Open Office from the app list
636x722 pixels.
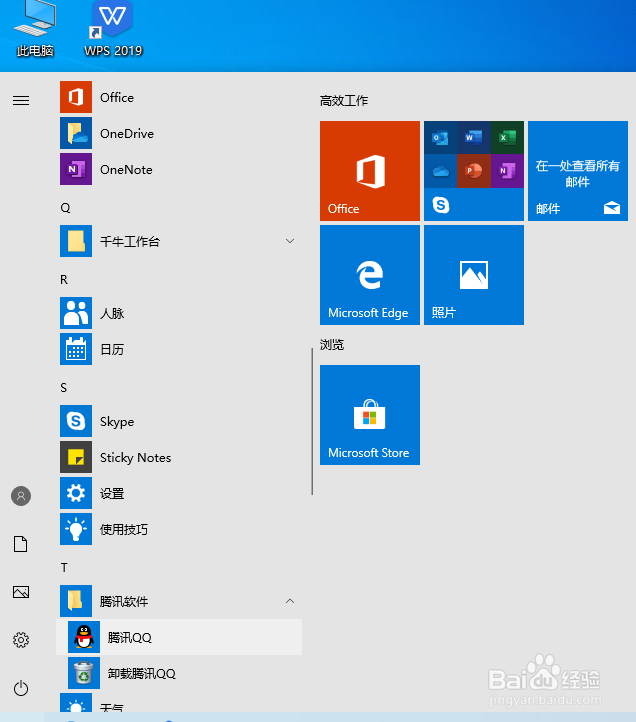tap(180, 97)
